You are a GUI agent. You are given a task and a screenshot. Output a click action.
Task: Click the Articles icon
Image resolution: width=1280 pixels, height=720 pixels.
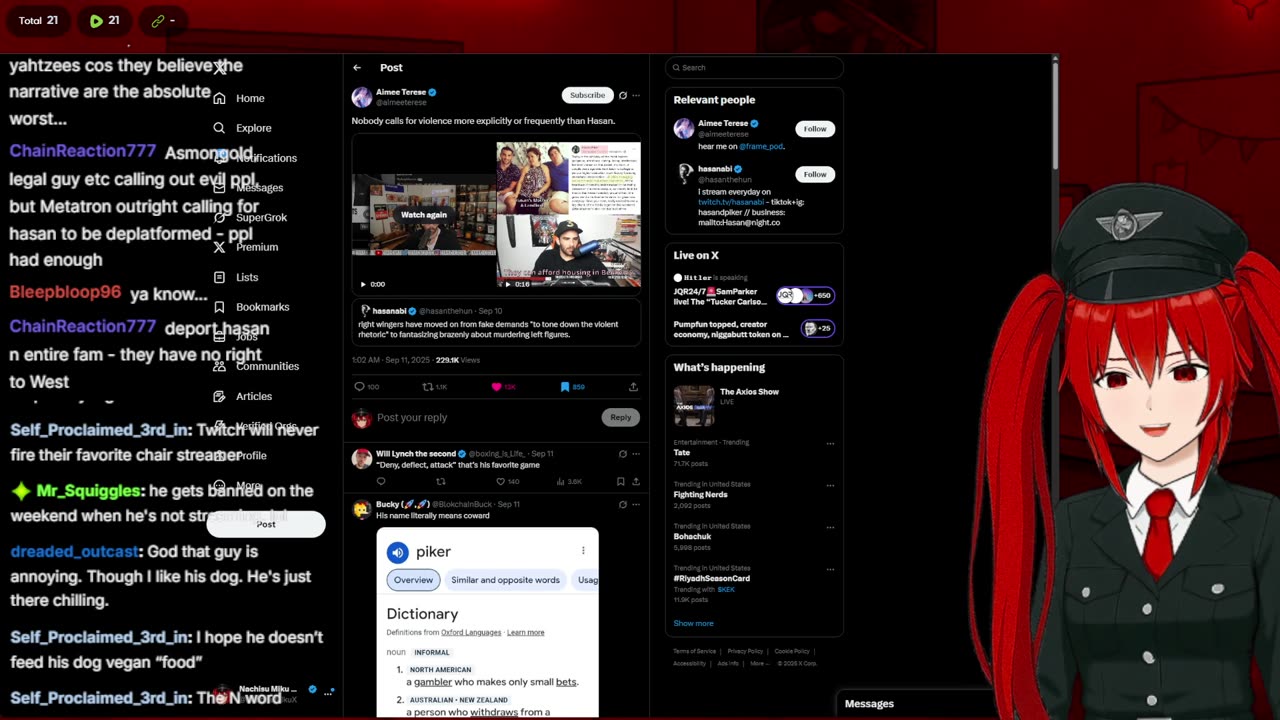tap(219, 396)
